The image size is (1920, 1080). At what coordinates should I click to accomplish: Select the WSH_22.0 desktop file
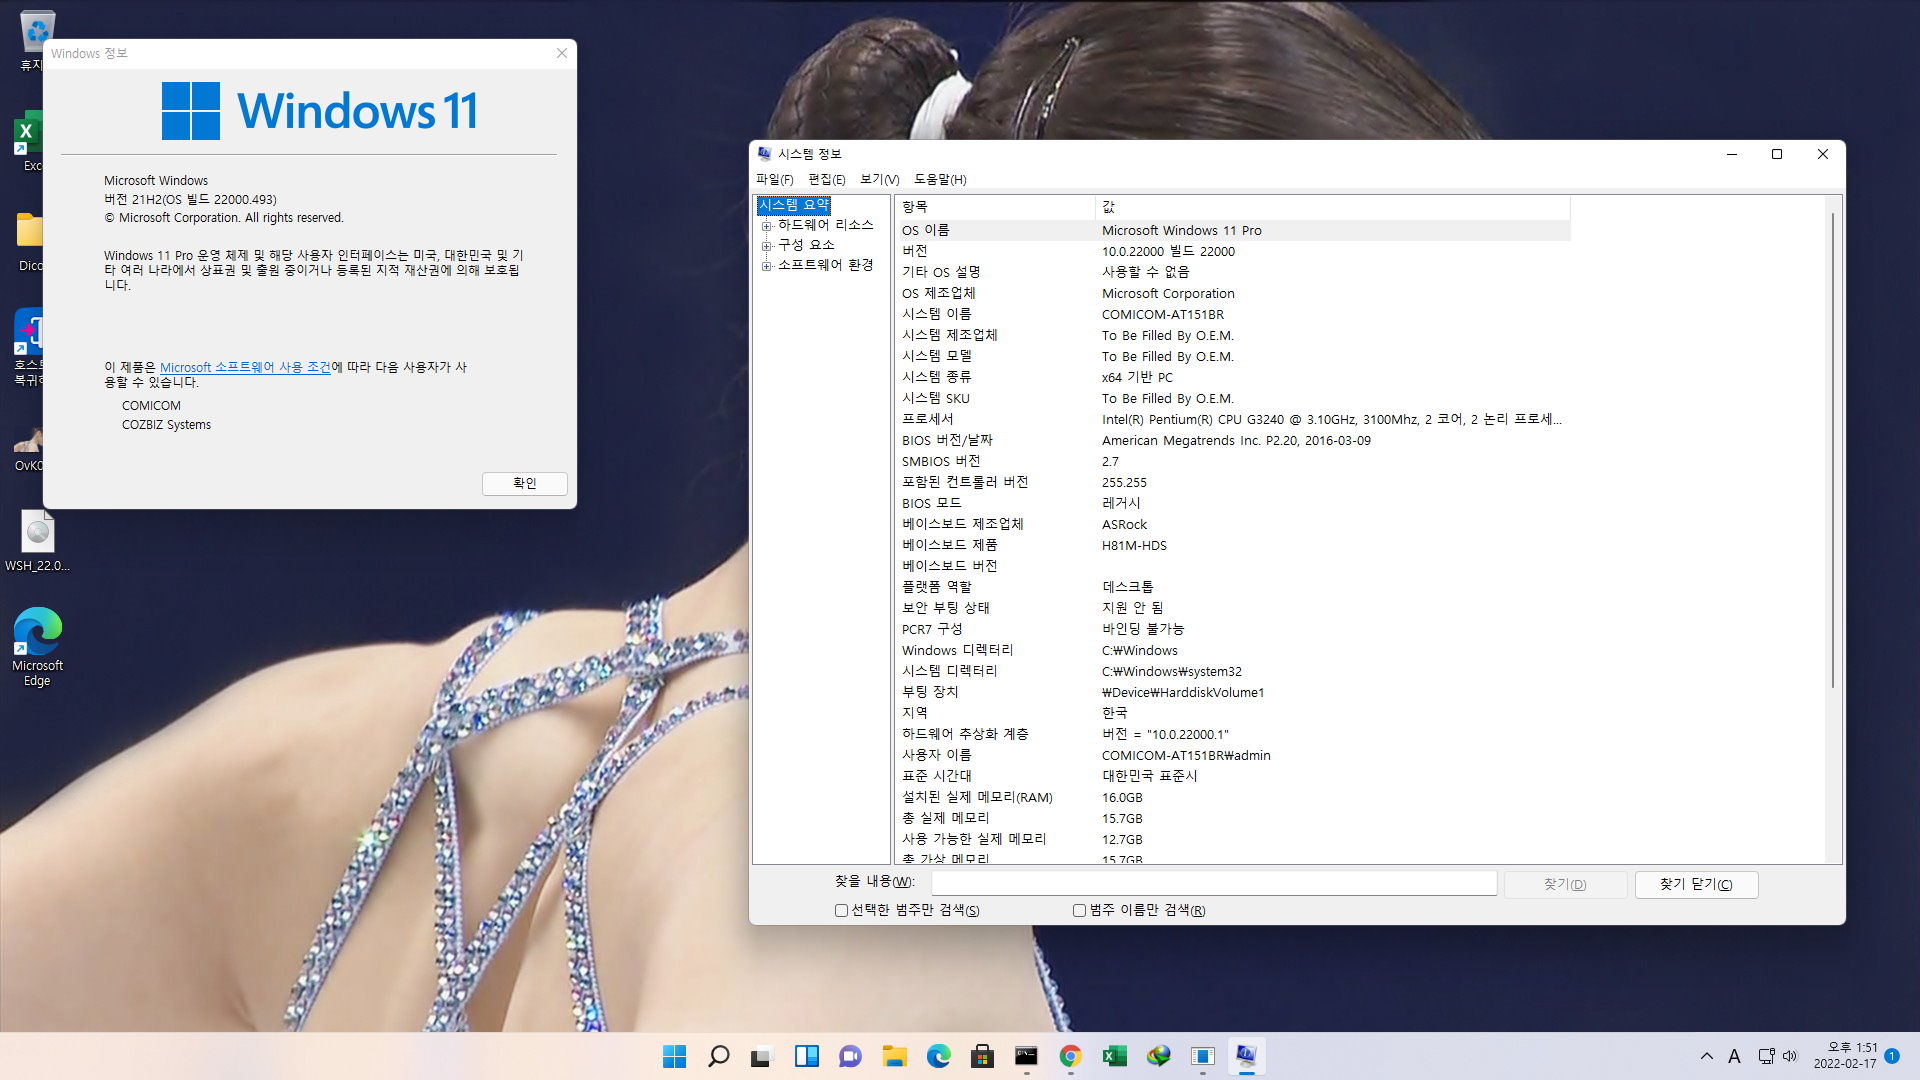coord(37,541)
